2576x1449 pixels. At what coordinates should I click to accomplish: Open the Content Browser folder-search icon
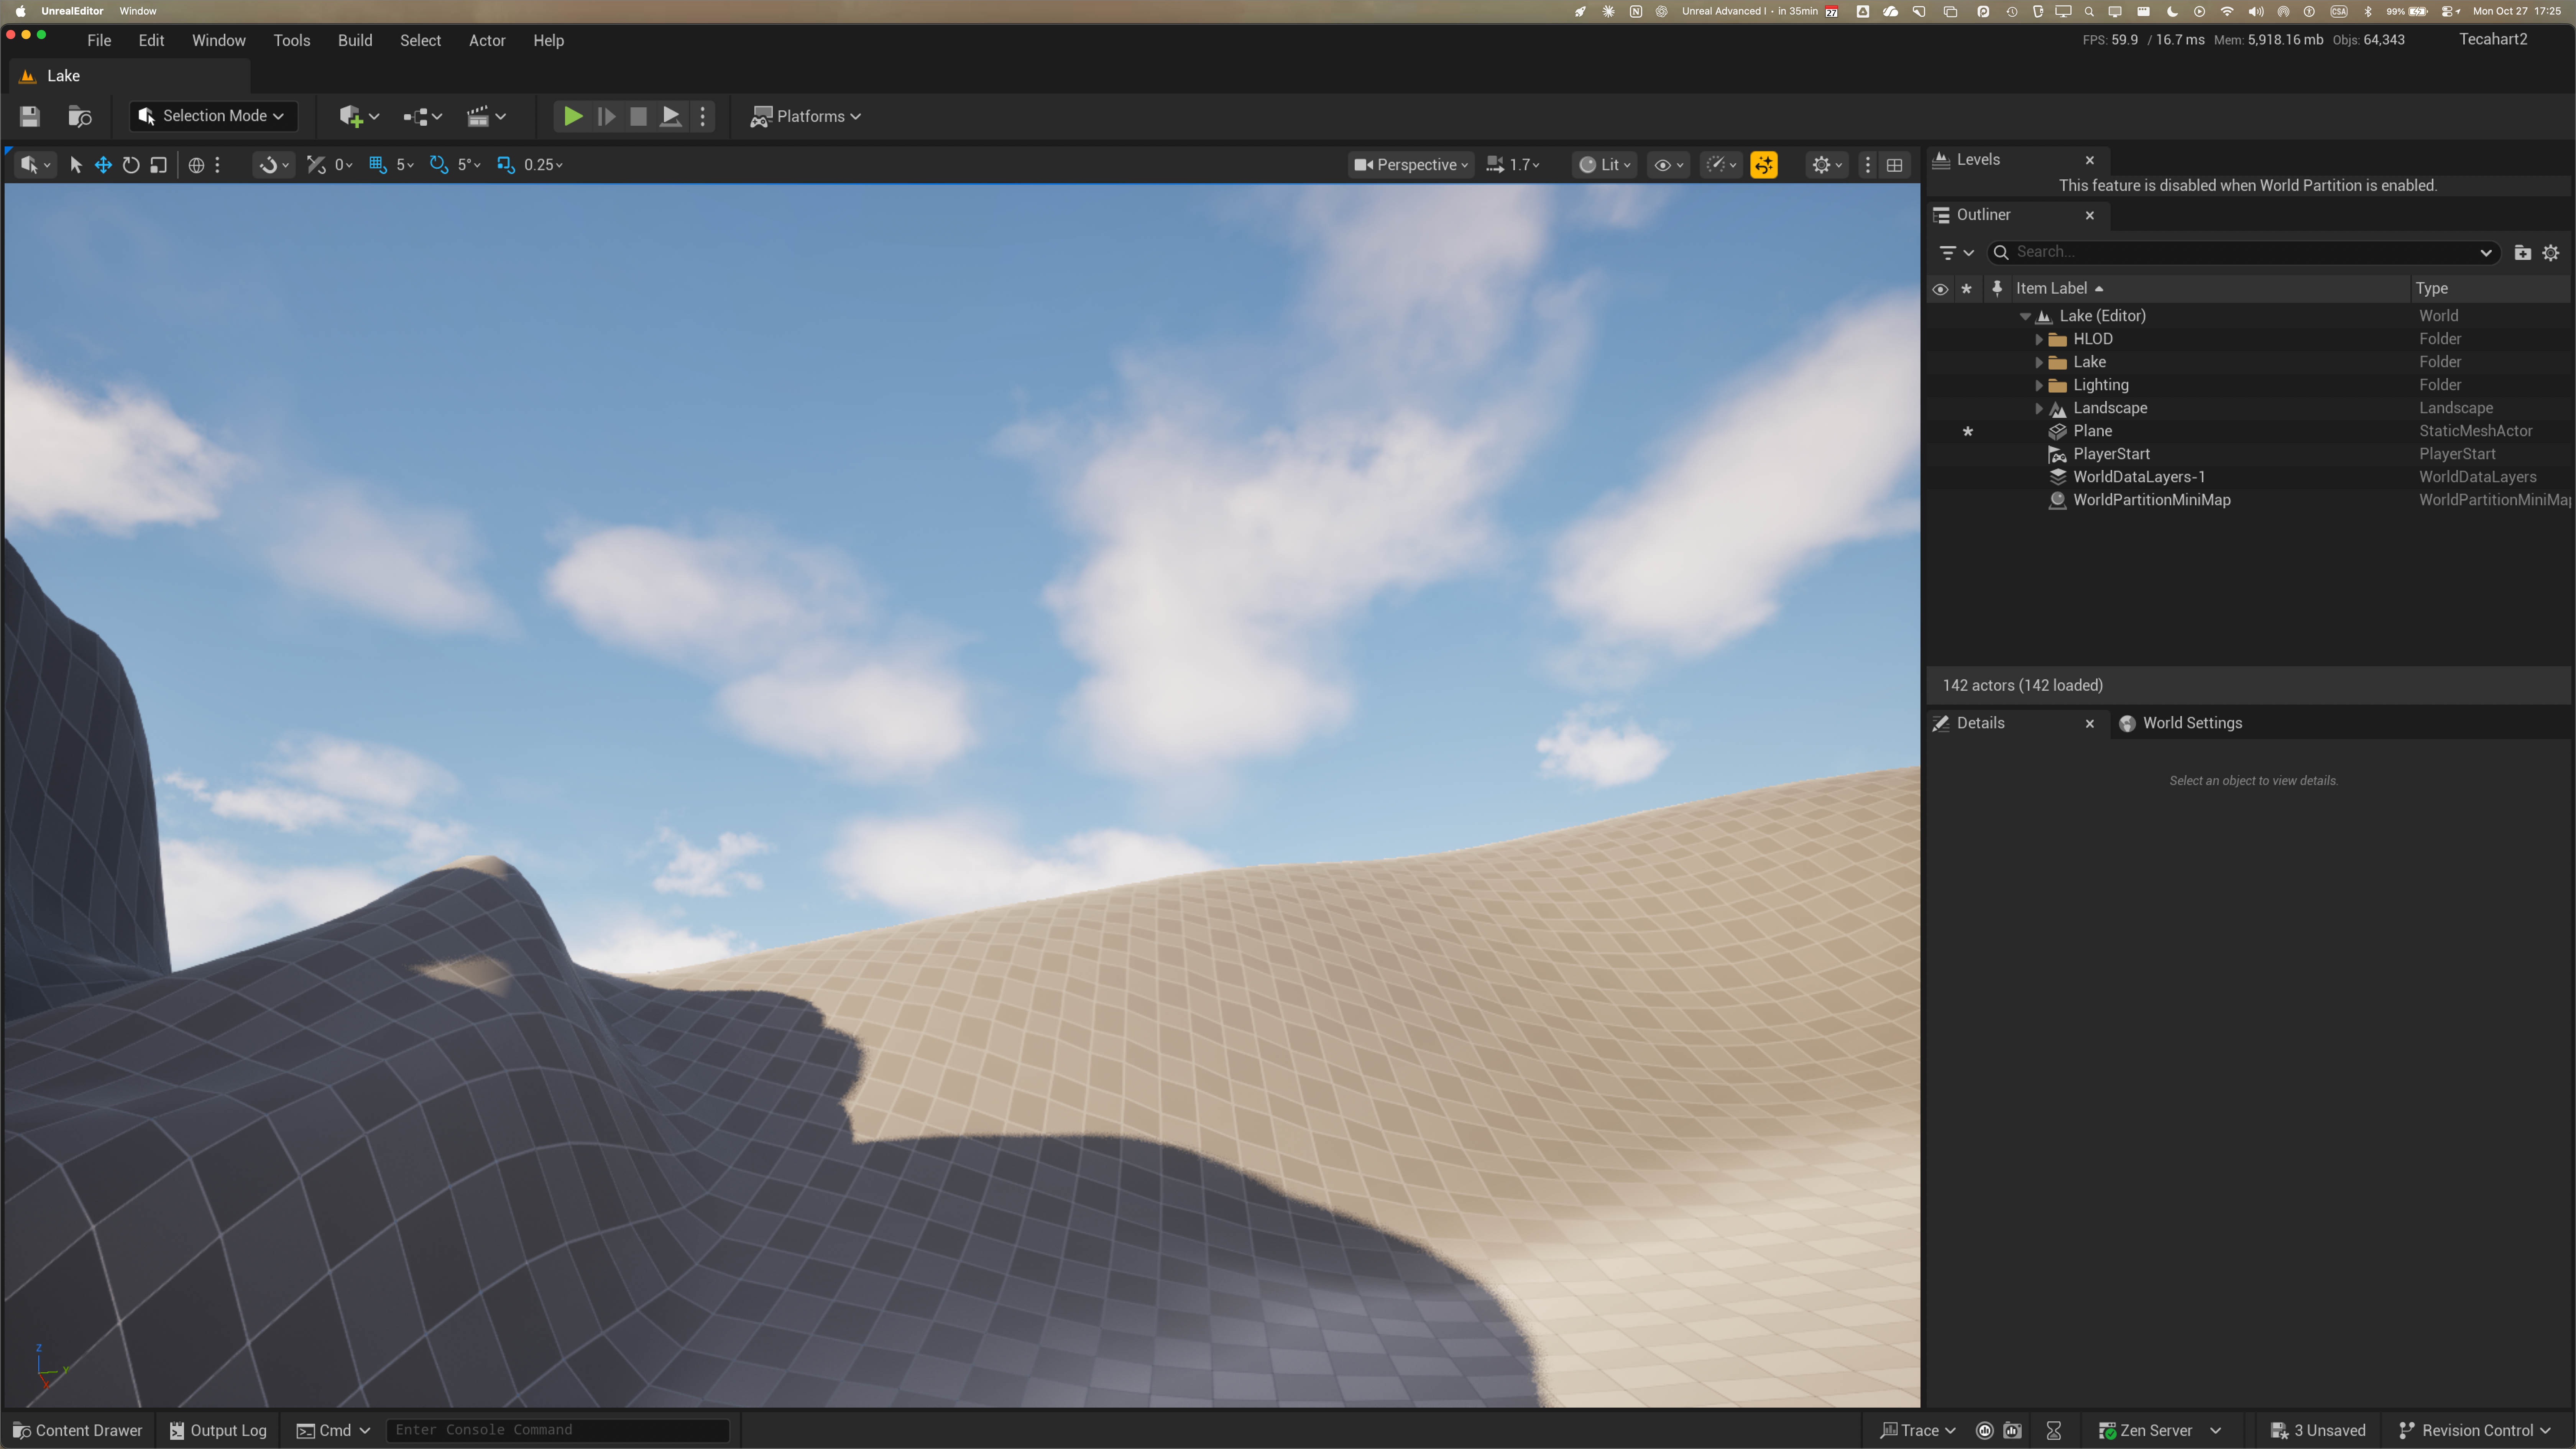[x=80, y=116]
